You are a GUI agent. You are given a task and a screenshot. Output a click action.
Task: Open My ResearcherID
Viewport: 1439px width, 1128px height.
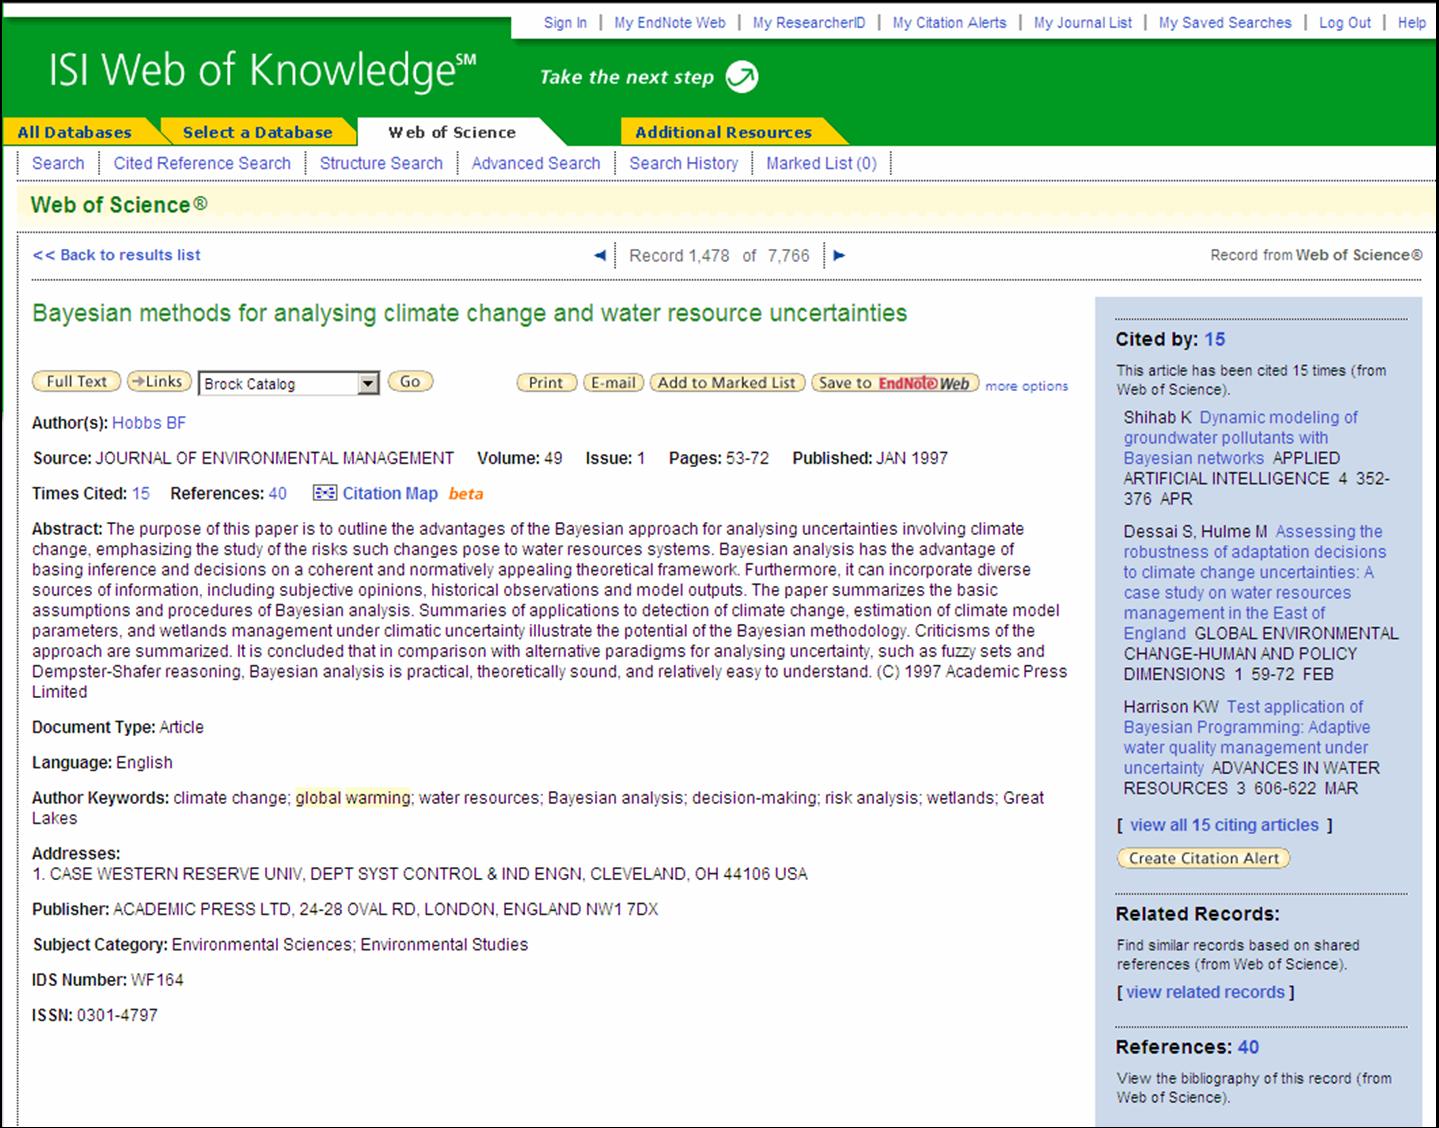[809, 22]
